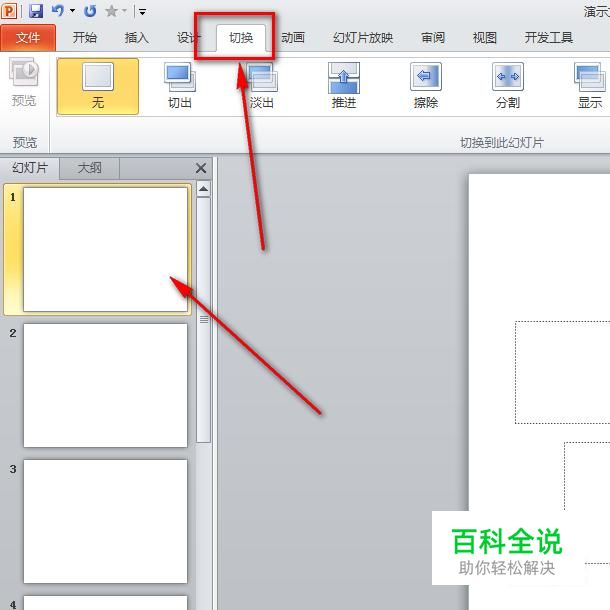Viewport: 610px width, 610px height.
Task: Open the 视图 ribbon tab
Action: [484, 38]
